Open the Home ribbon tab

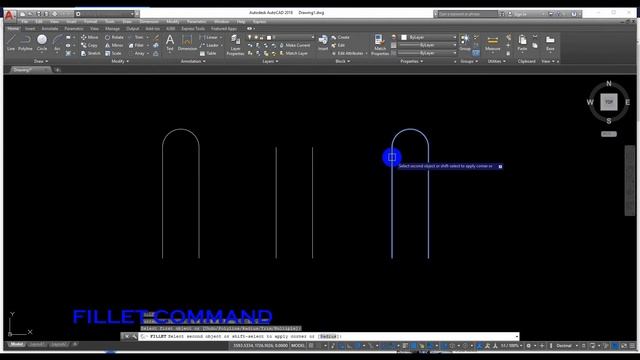click(13, 29)
